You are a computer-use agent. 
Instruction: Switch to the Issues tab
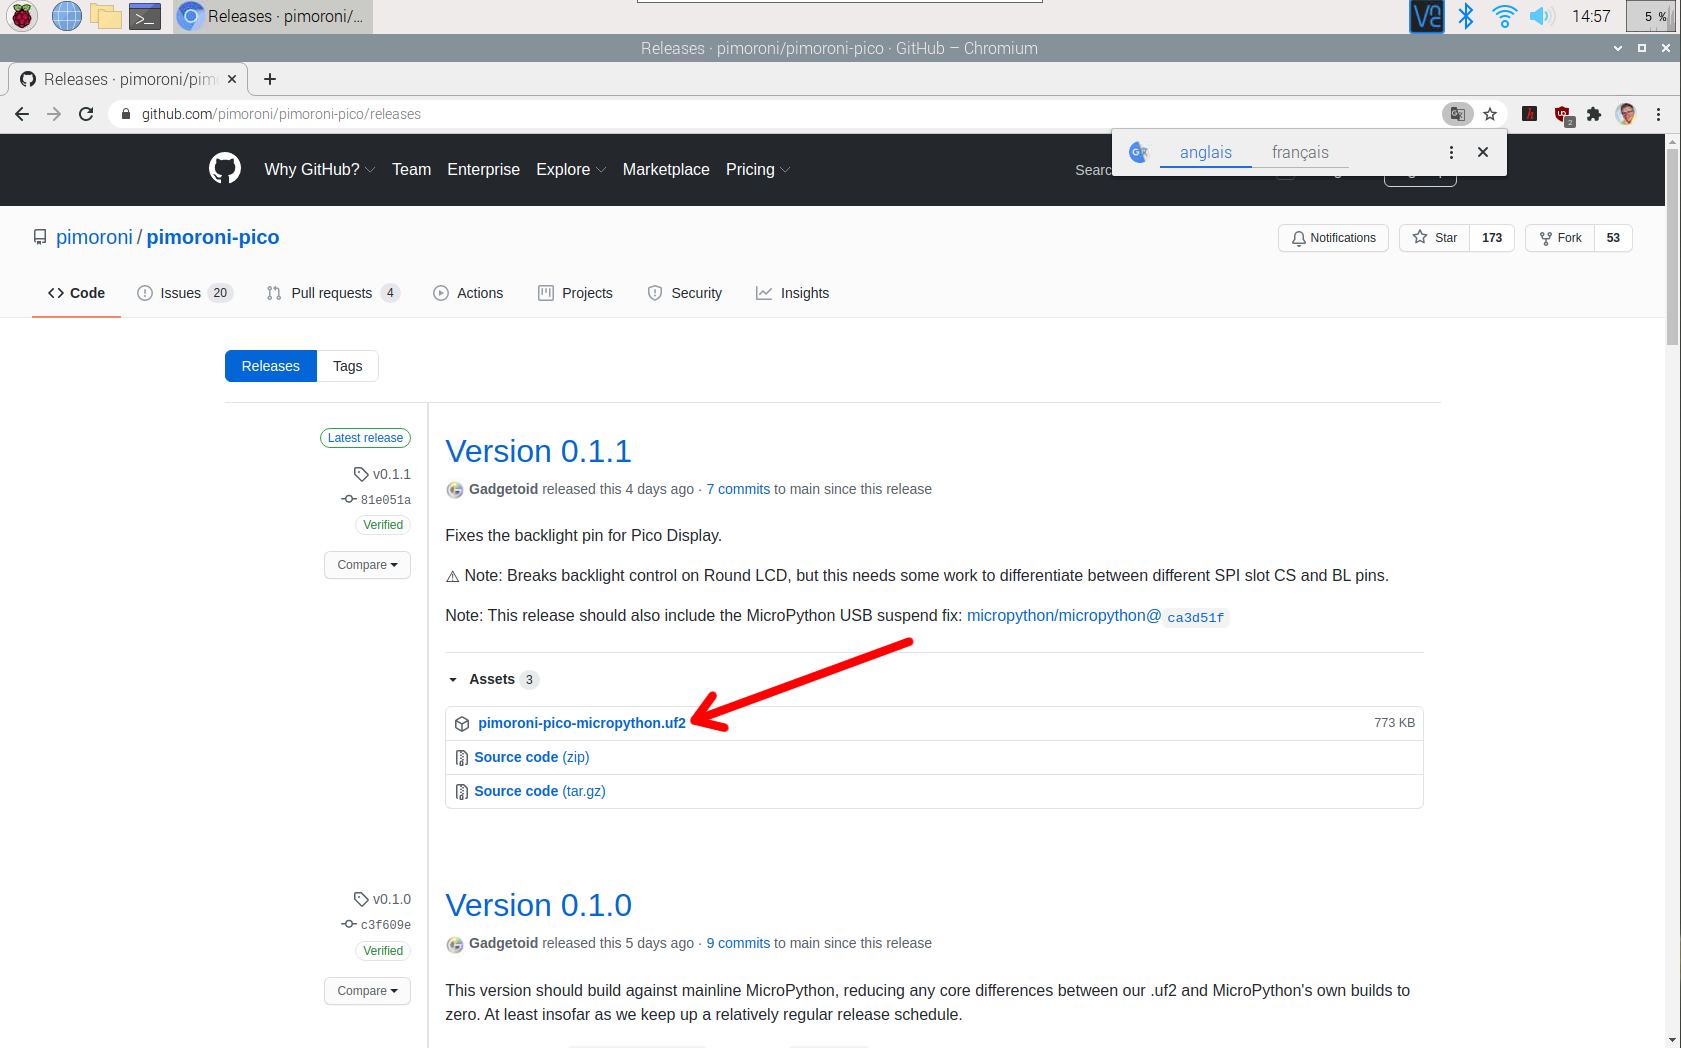coord(184,293)
